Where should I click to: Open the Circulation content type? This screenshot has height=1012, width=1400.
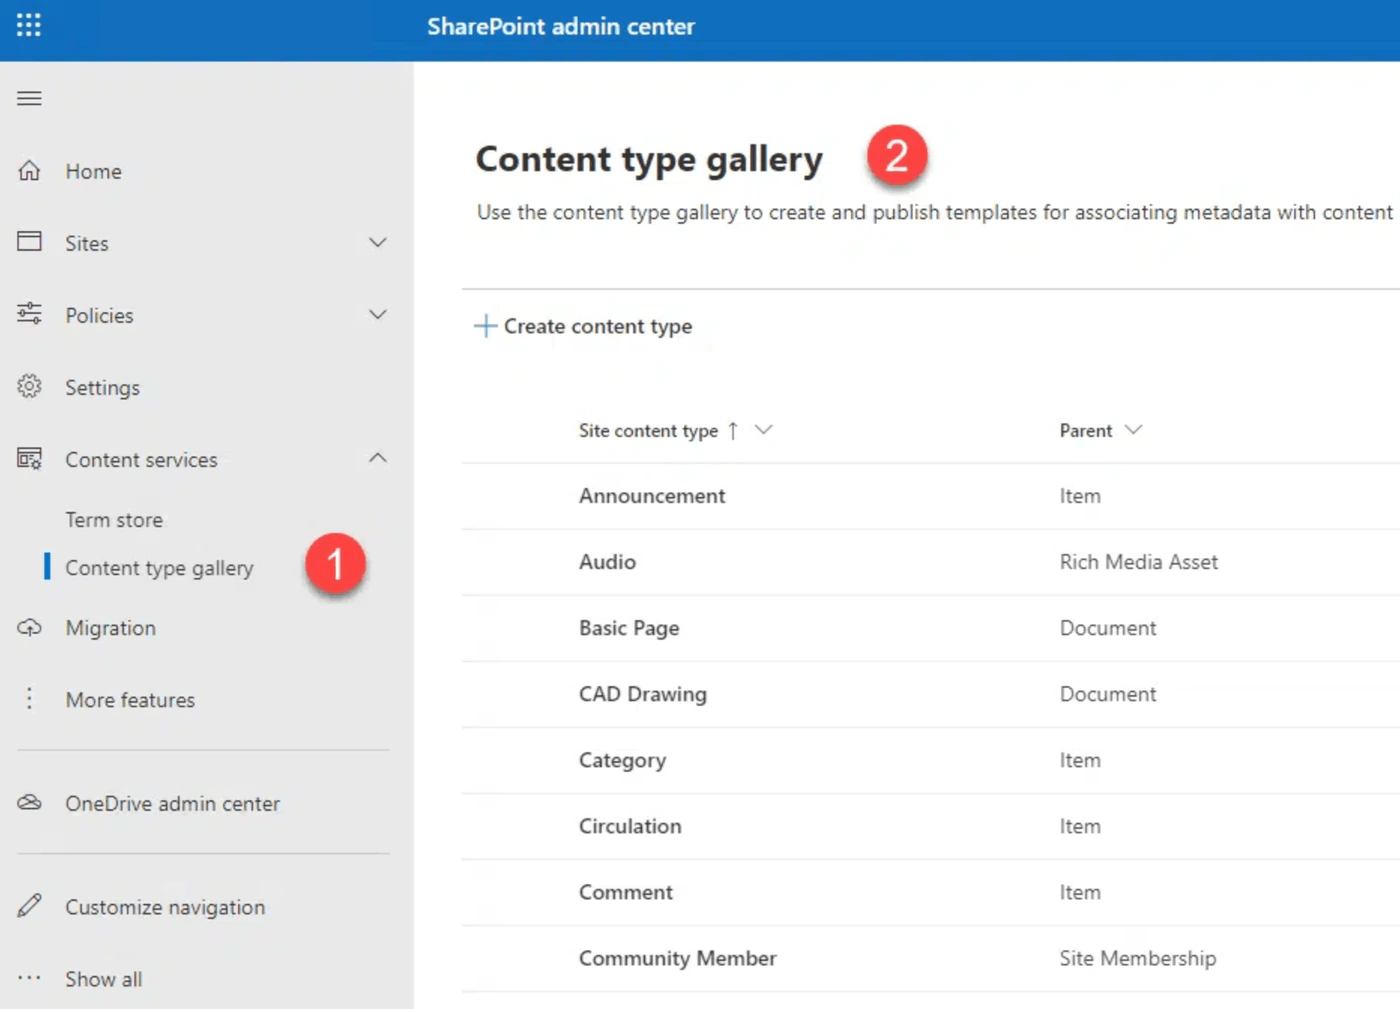tap(630, 826)
